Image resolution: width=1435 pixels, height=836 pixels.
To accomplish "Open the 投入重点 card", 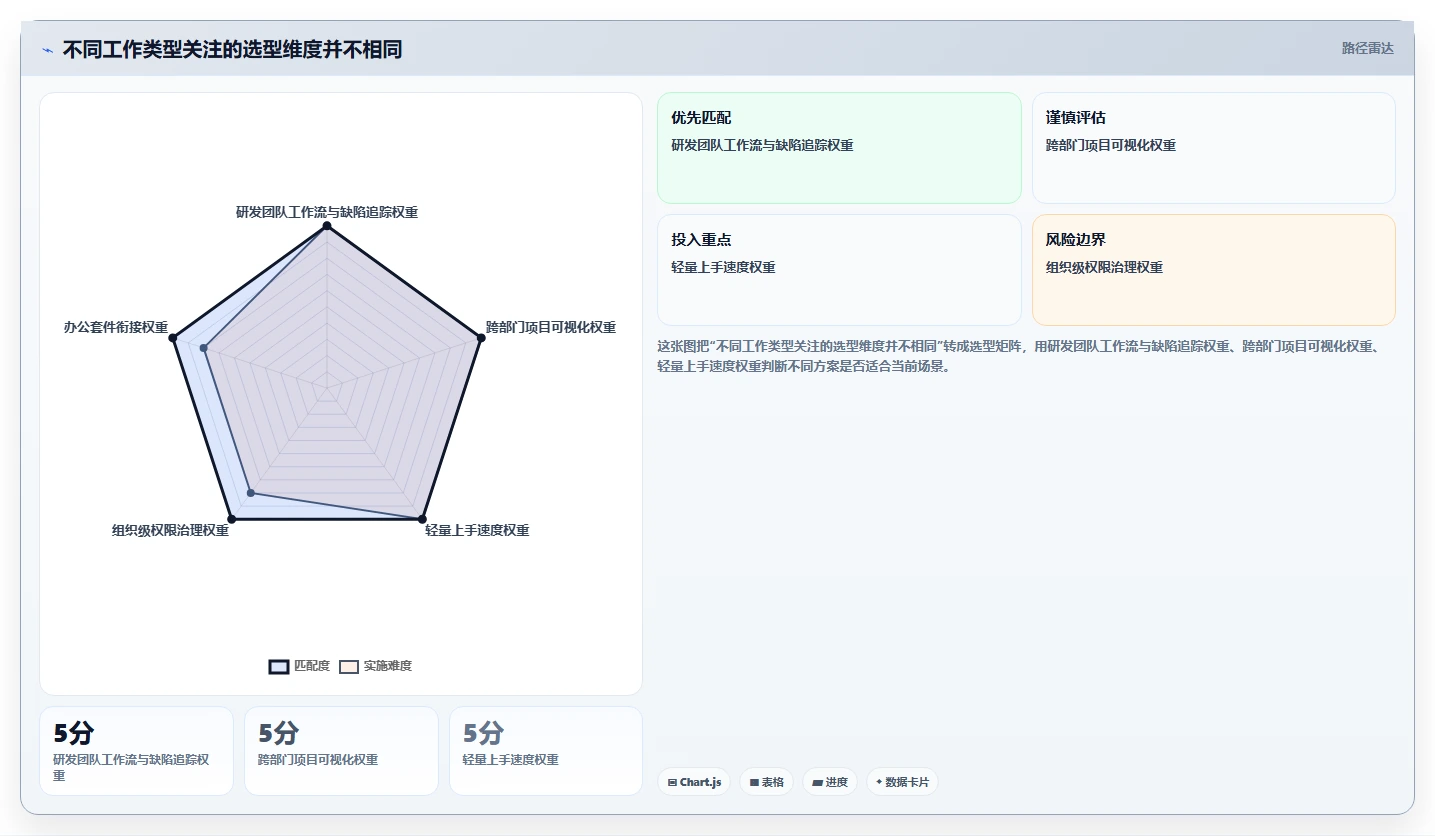I will [x=839, y=270].
